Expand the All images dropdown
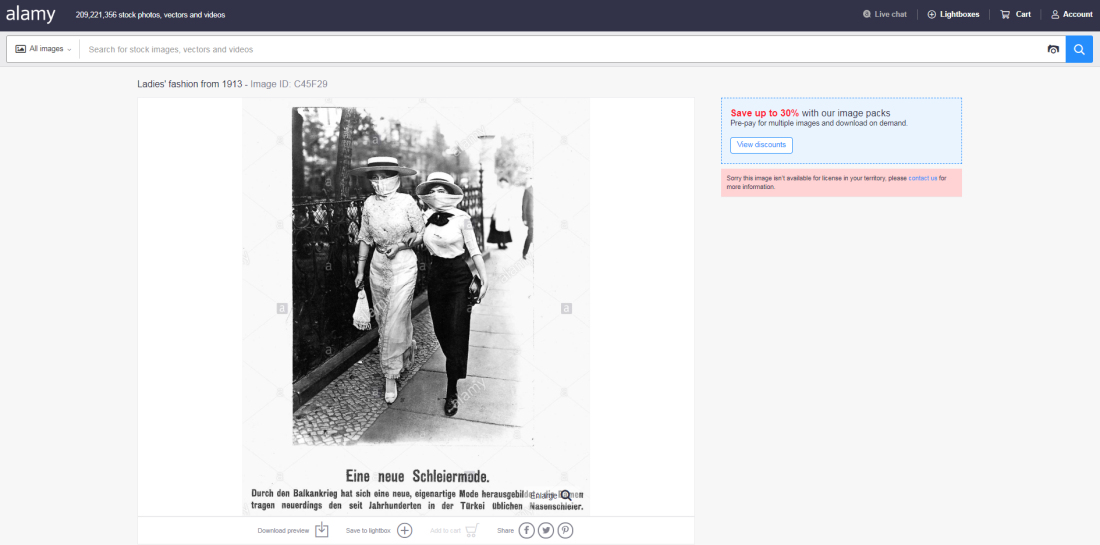The image size is (1100, 545). [43, 49]
